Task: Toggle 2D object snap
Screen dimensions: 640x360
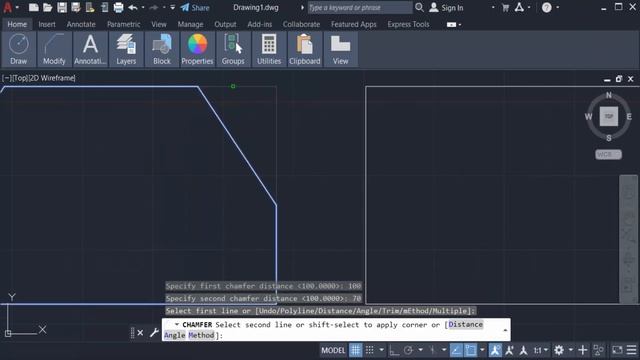Action: pyautogui.click(x=470, y=350)
